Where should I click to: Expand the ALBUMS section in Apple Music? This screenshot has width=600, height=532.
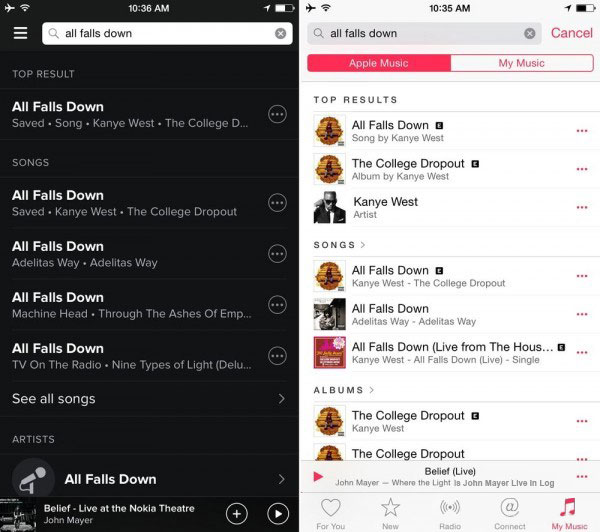pos(344,390)
